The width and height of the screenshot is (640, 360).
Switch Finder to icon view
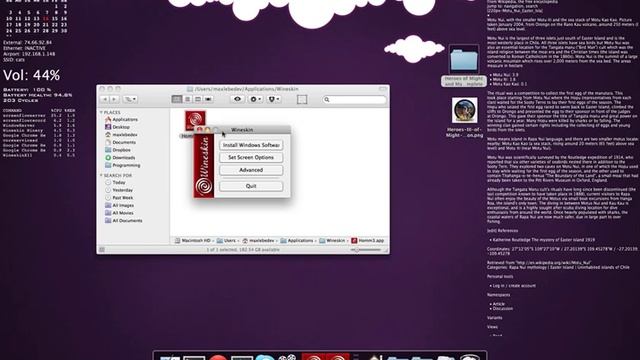177,99
